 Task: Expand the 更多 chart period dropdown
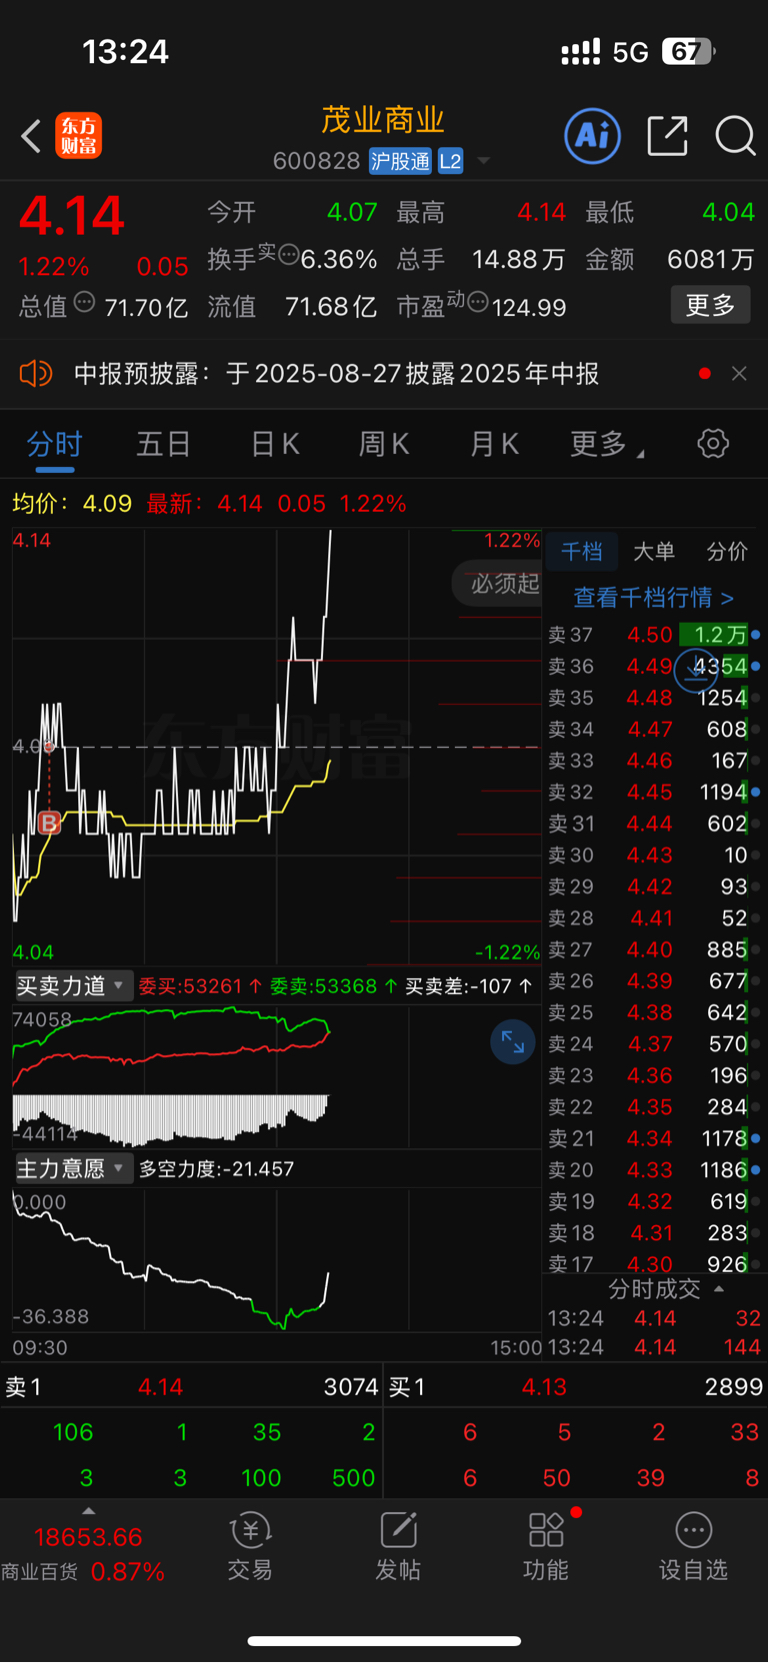pyautogui.click(x=607, y=444)
